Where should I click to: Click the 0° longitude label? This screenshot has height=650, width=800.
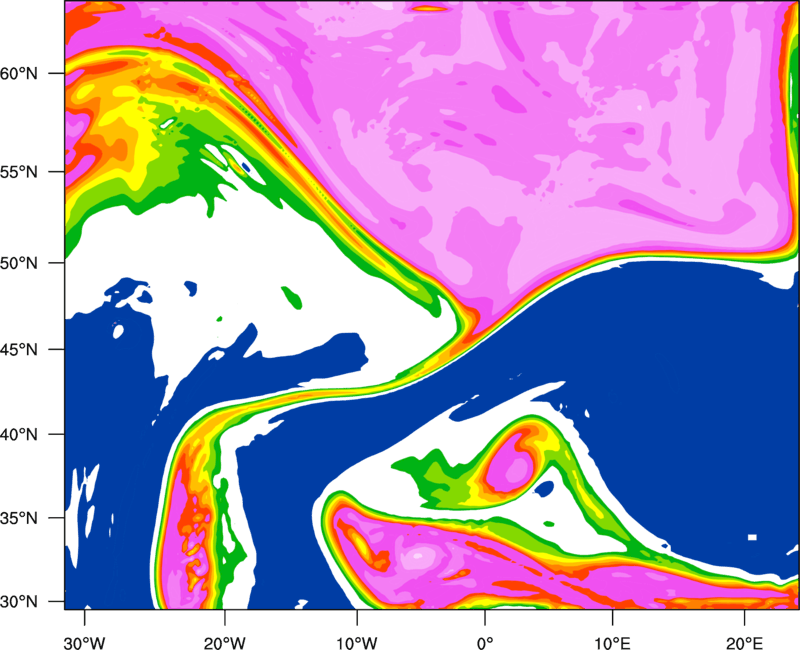point(485,643)
